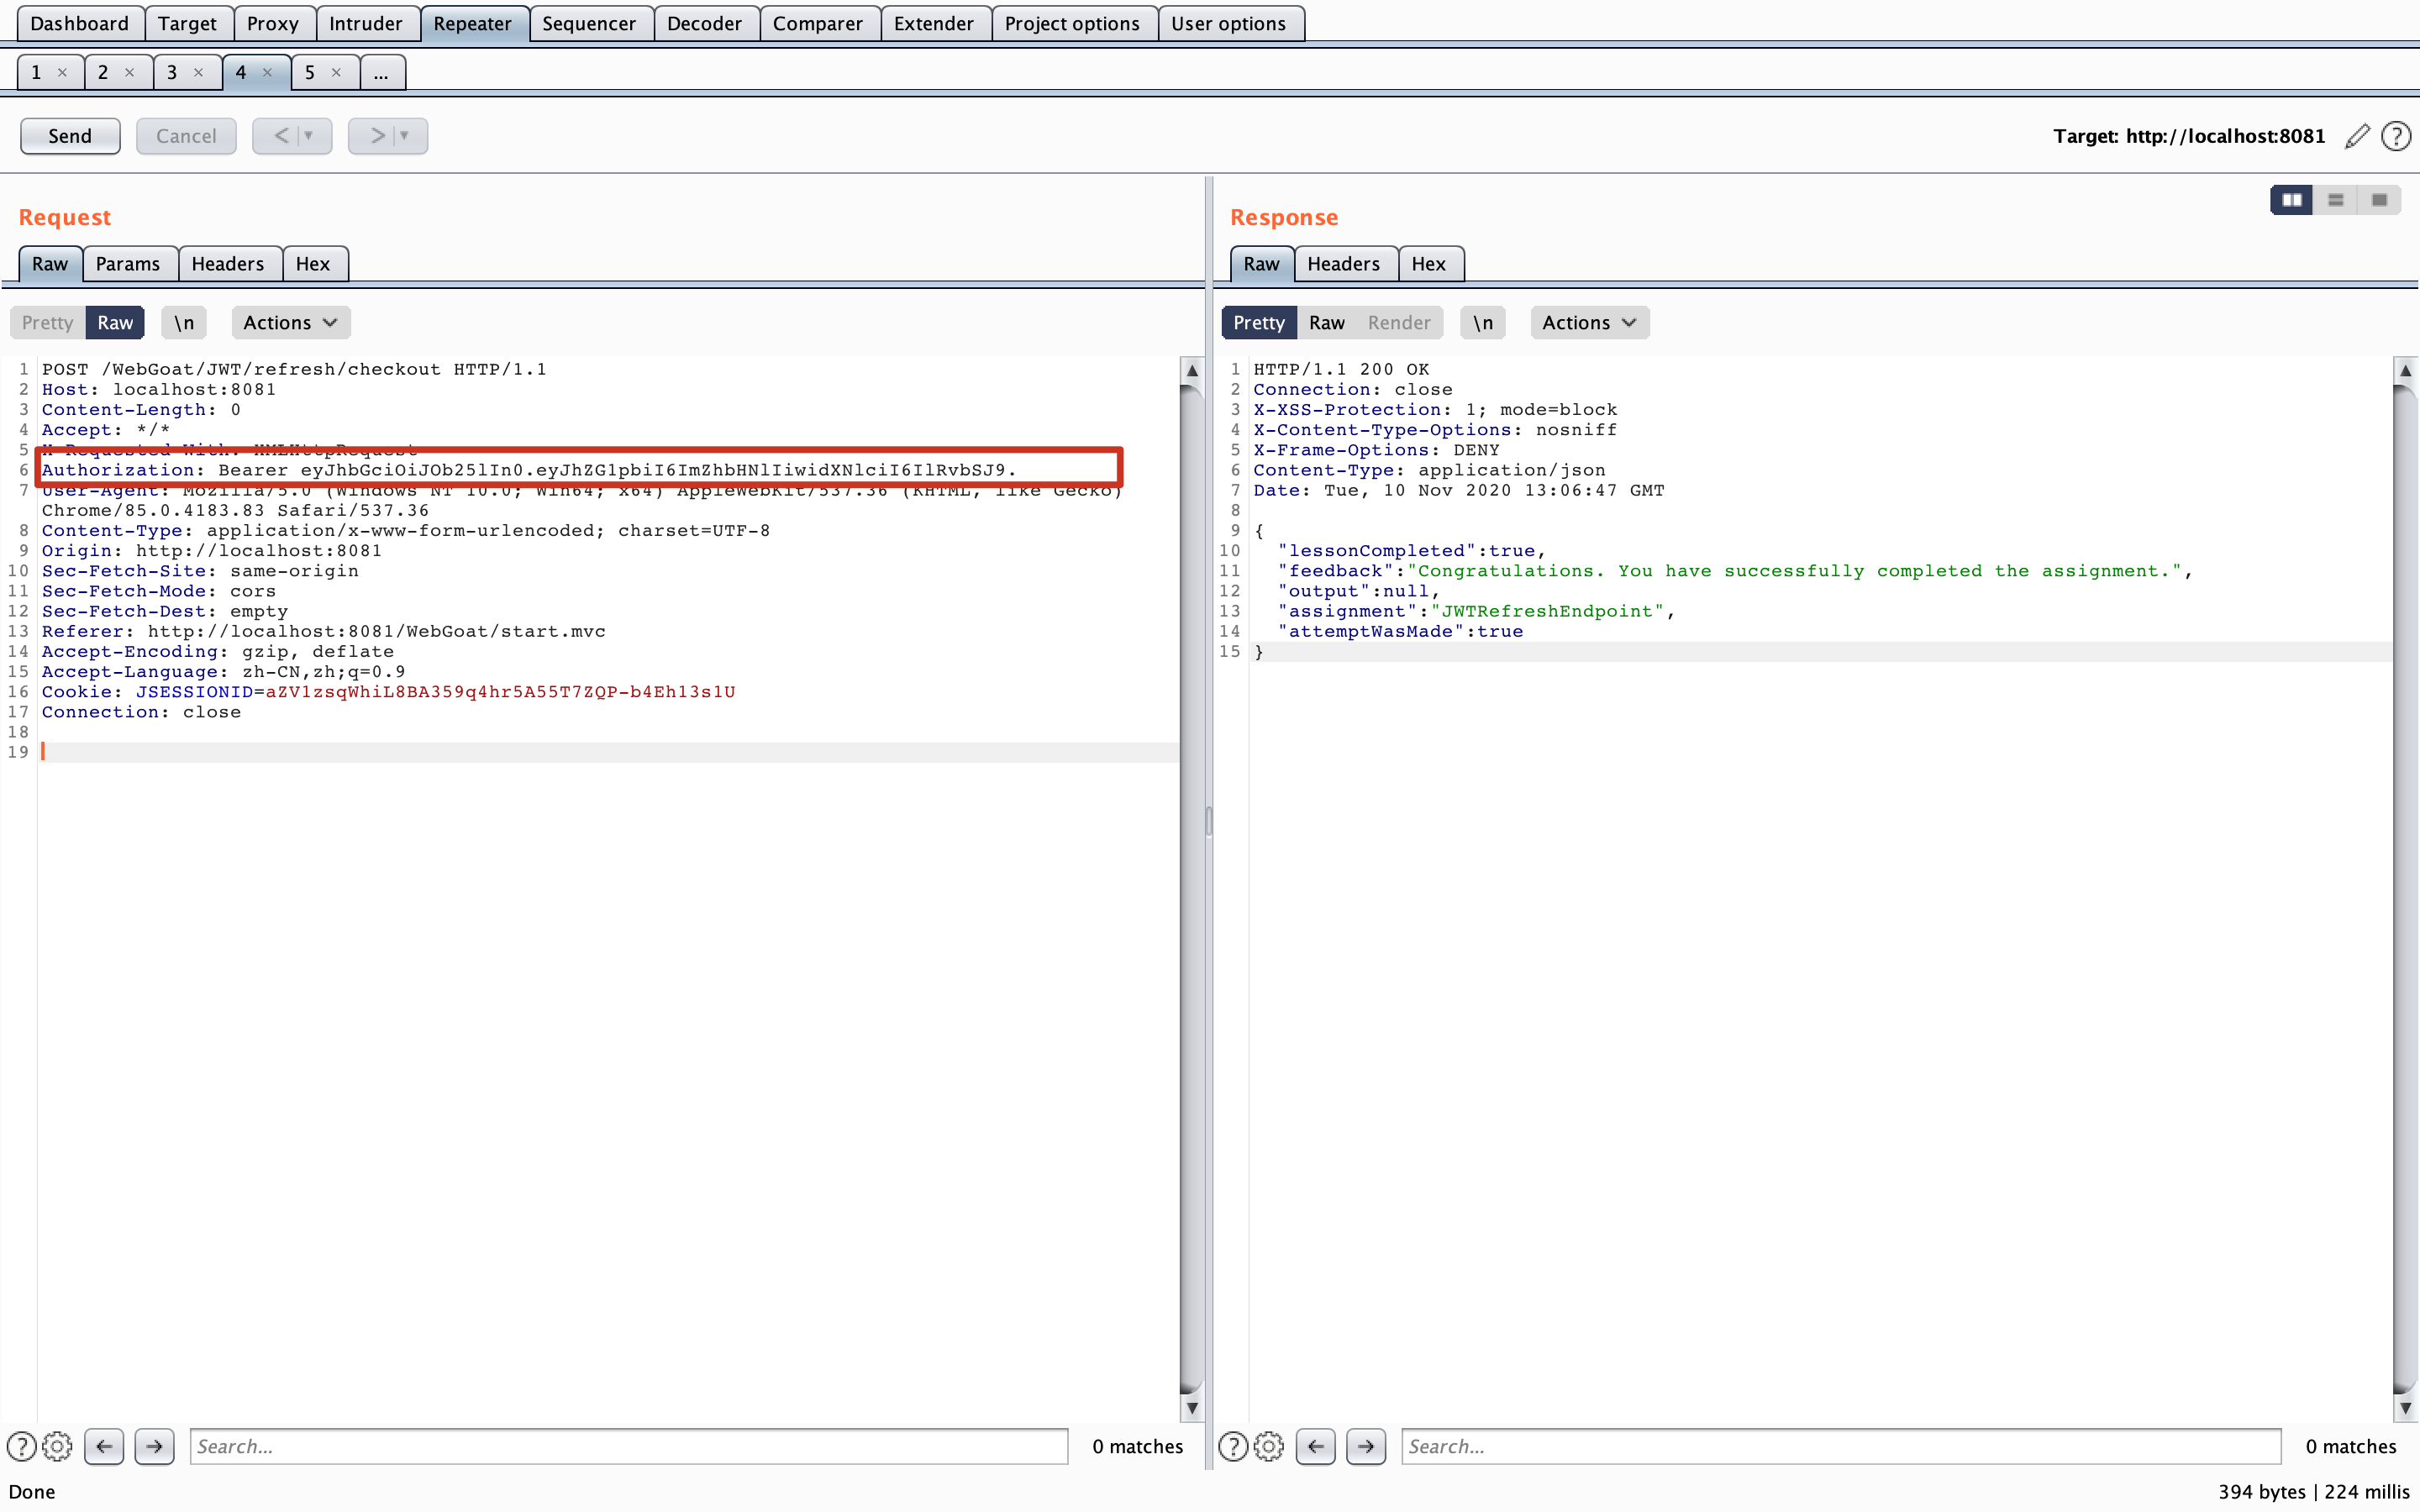Switch to side-by-side split layout icon
The image size is (2420, 1512).
pyautogui.click(x=2291, y=200)
